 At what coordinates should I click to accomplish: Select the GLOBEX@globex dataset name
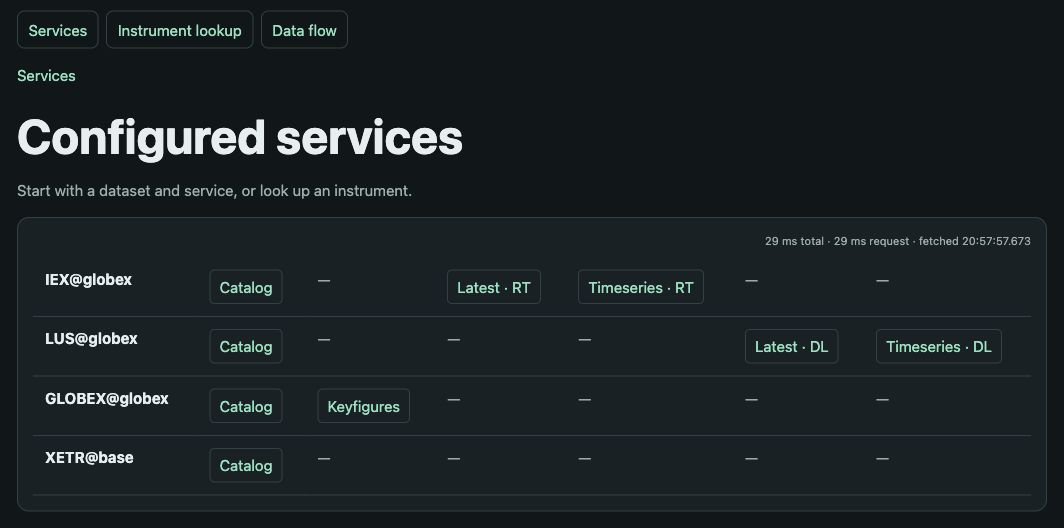coord(107,398)
